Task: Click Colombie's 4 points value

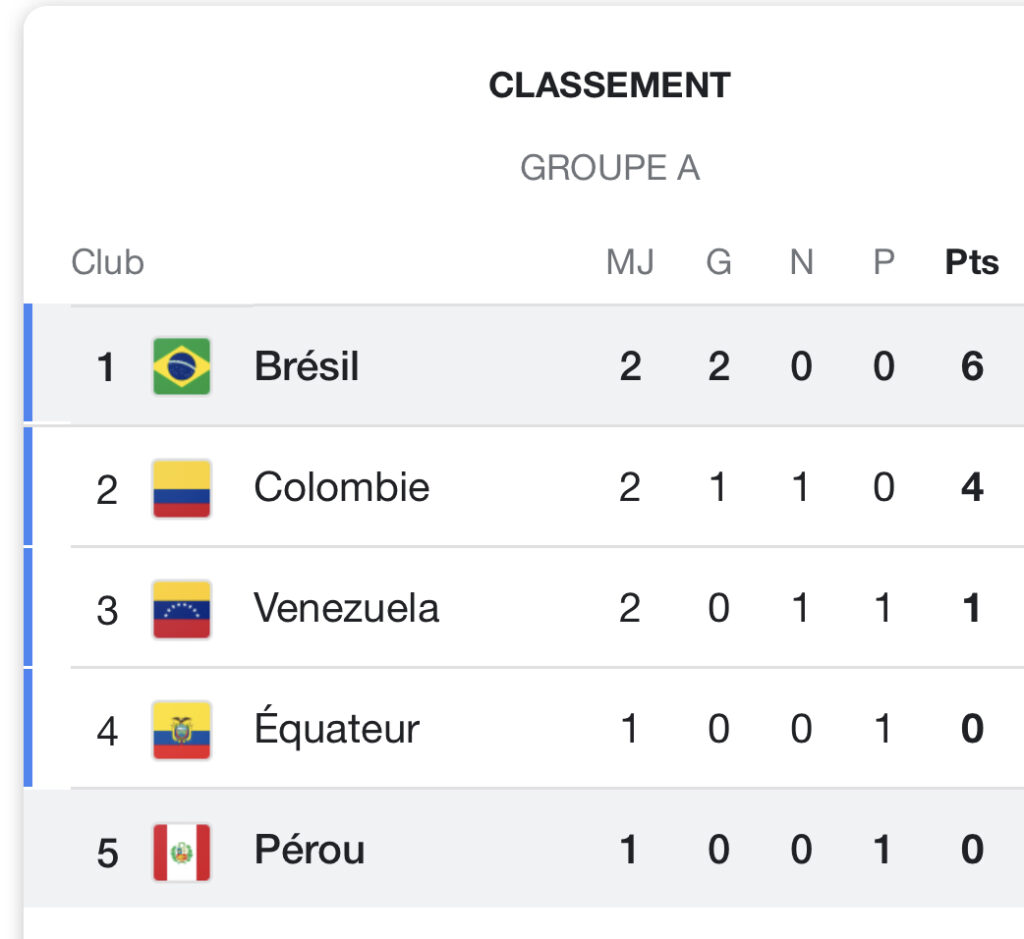Action: tap(972, 487)
